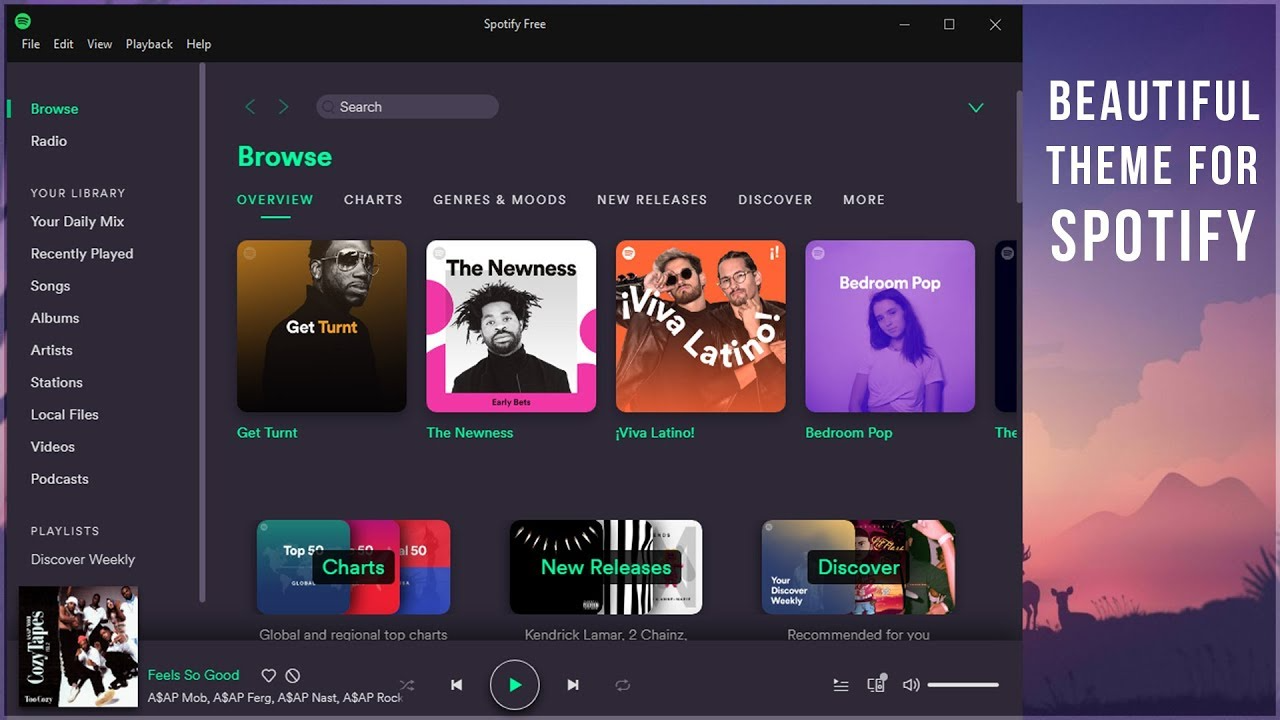This screenshot has height=720, width=1280.
Task: Switch to Genres & Moods tab
Action: [500, 200]
